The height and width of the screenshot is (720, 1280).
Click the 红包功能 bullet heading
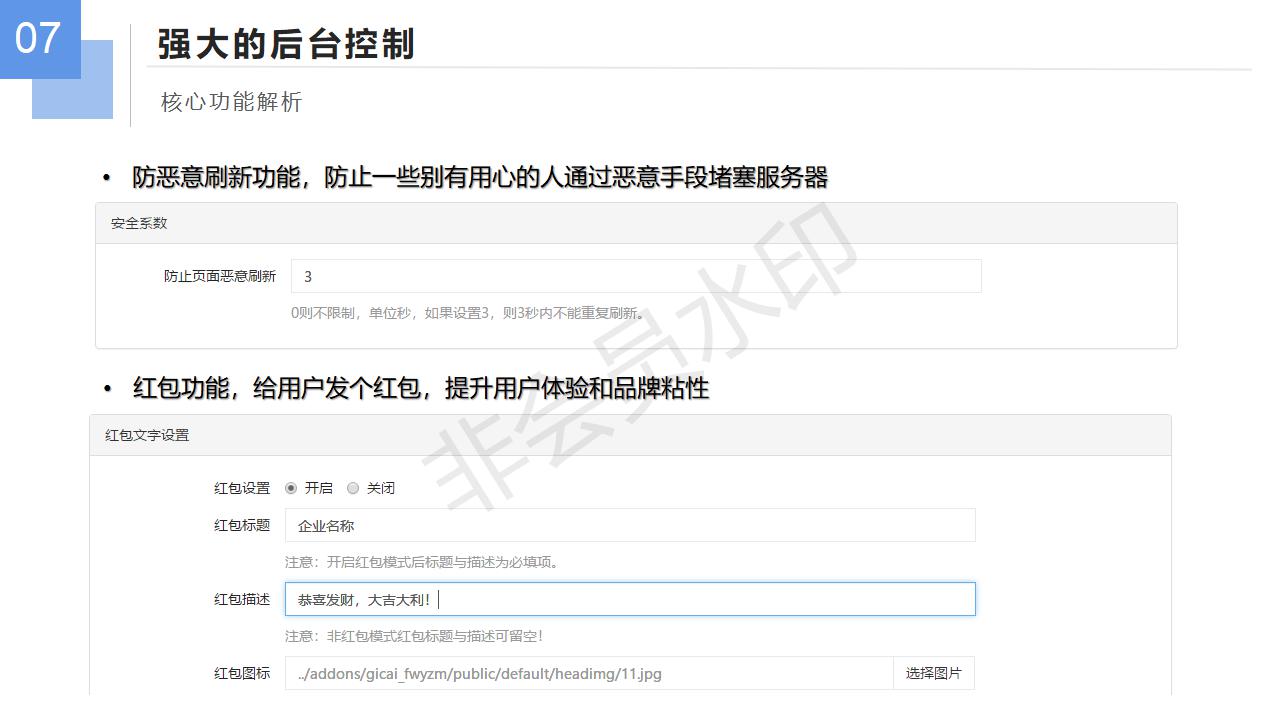[421, 388]
